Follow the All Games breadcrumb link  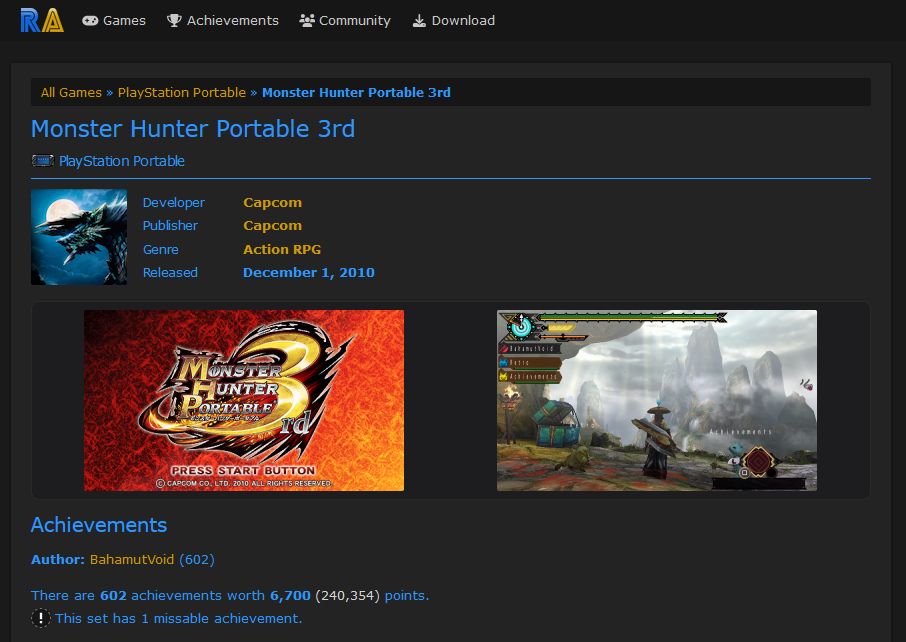coord(70,92)
